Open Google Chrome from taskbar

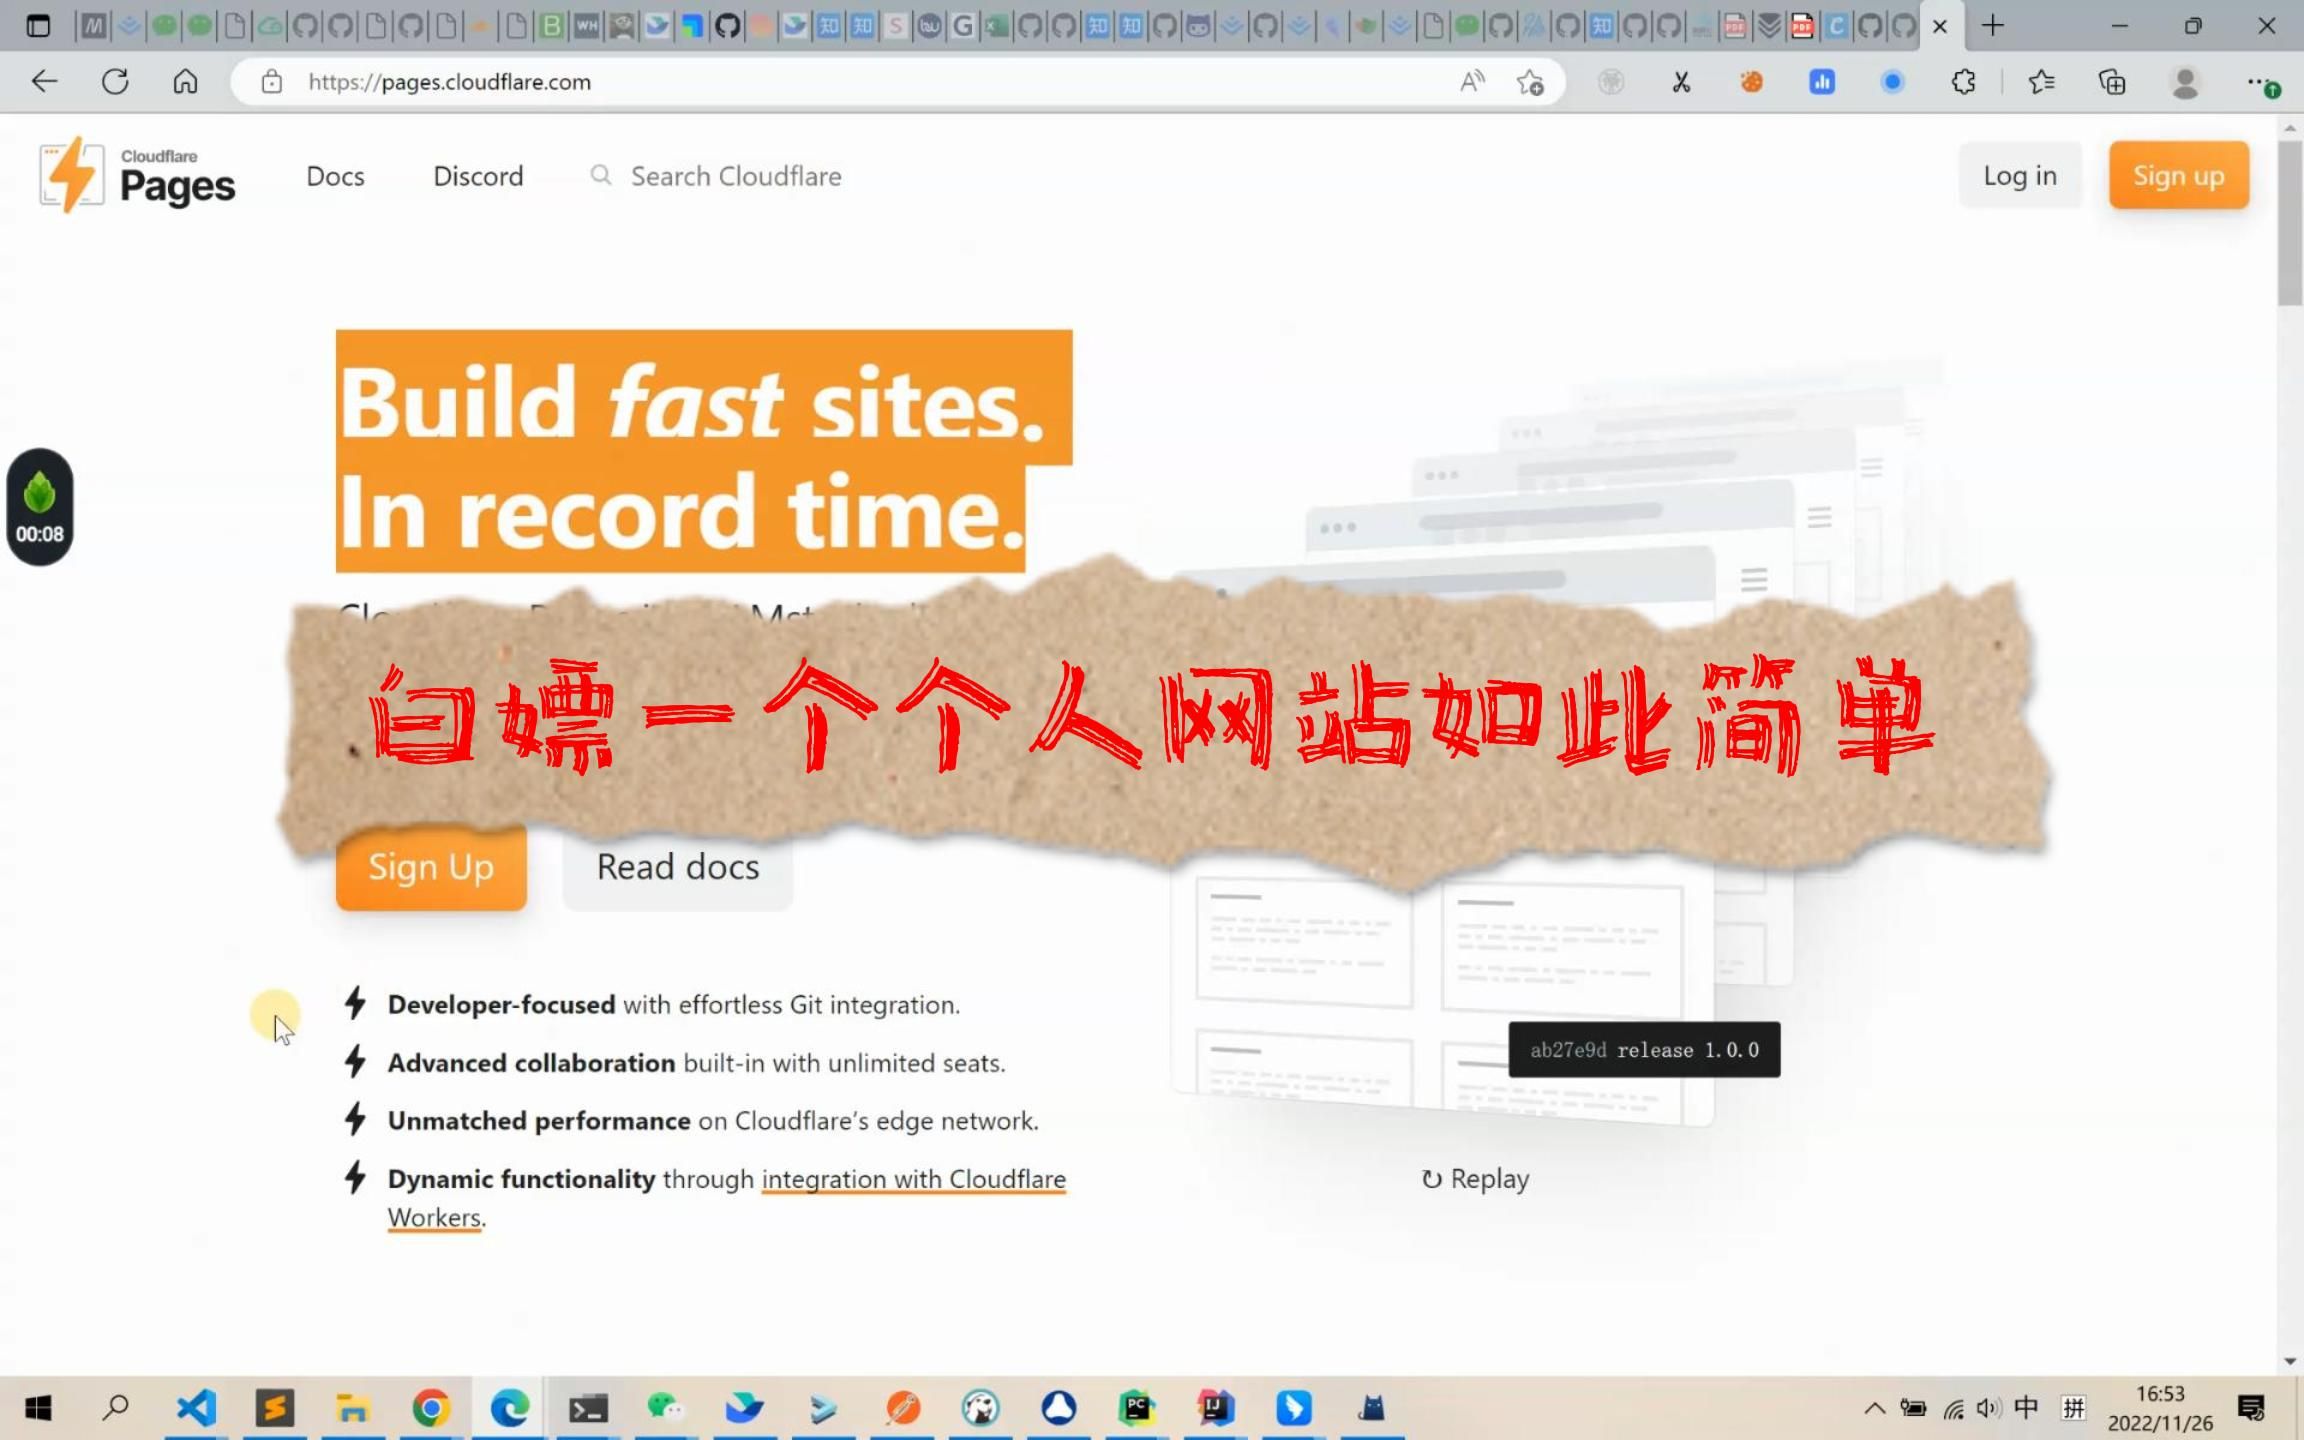431,1409
